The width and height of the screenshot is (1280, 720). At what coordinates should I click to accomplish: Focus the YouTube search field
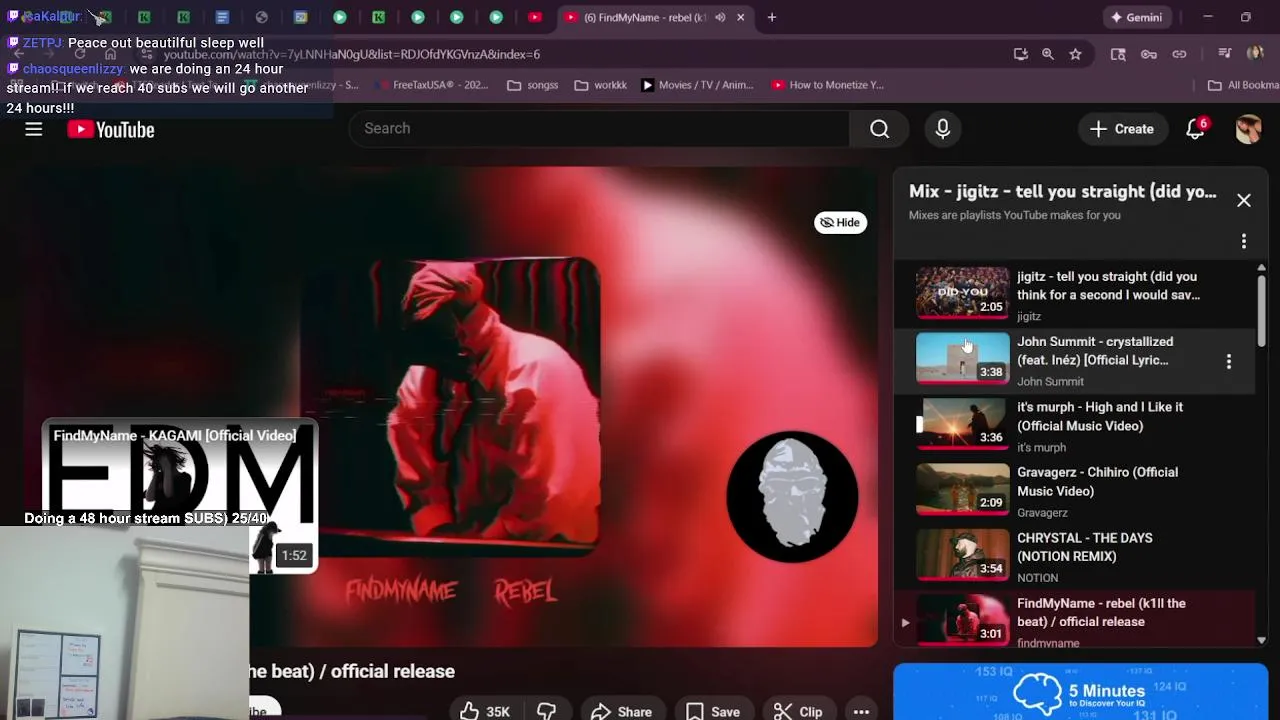(x=599, y=129)
